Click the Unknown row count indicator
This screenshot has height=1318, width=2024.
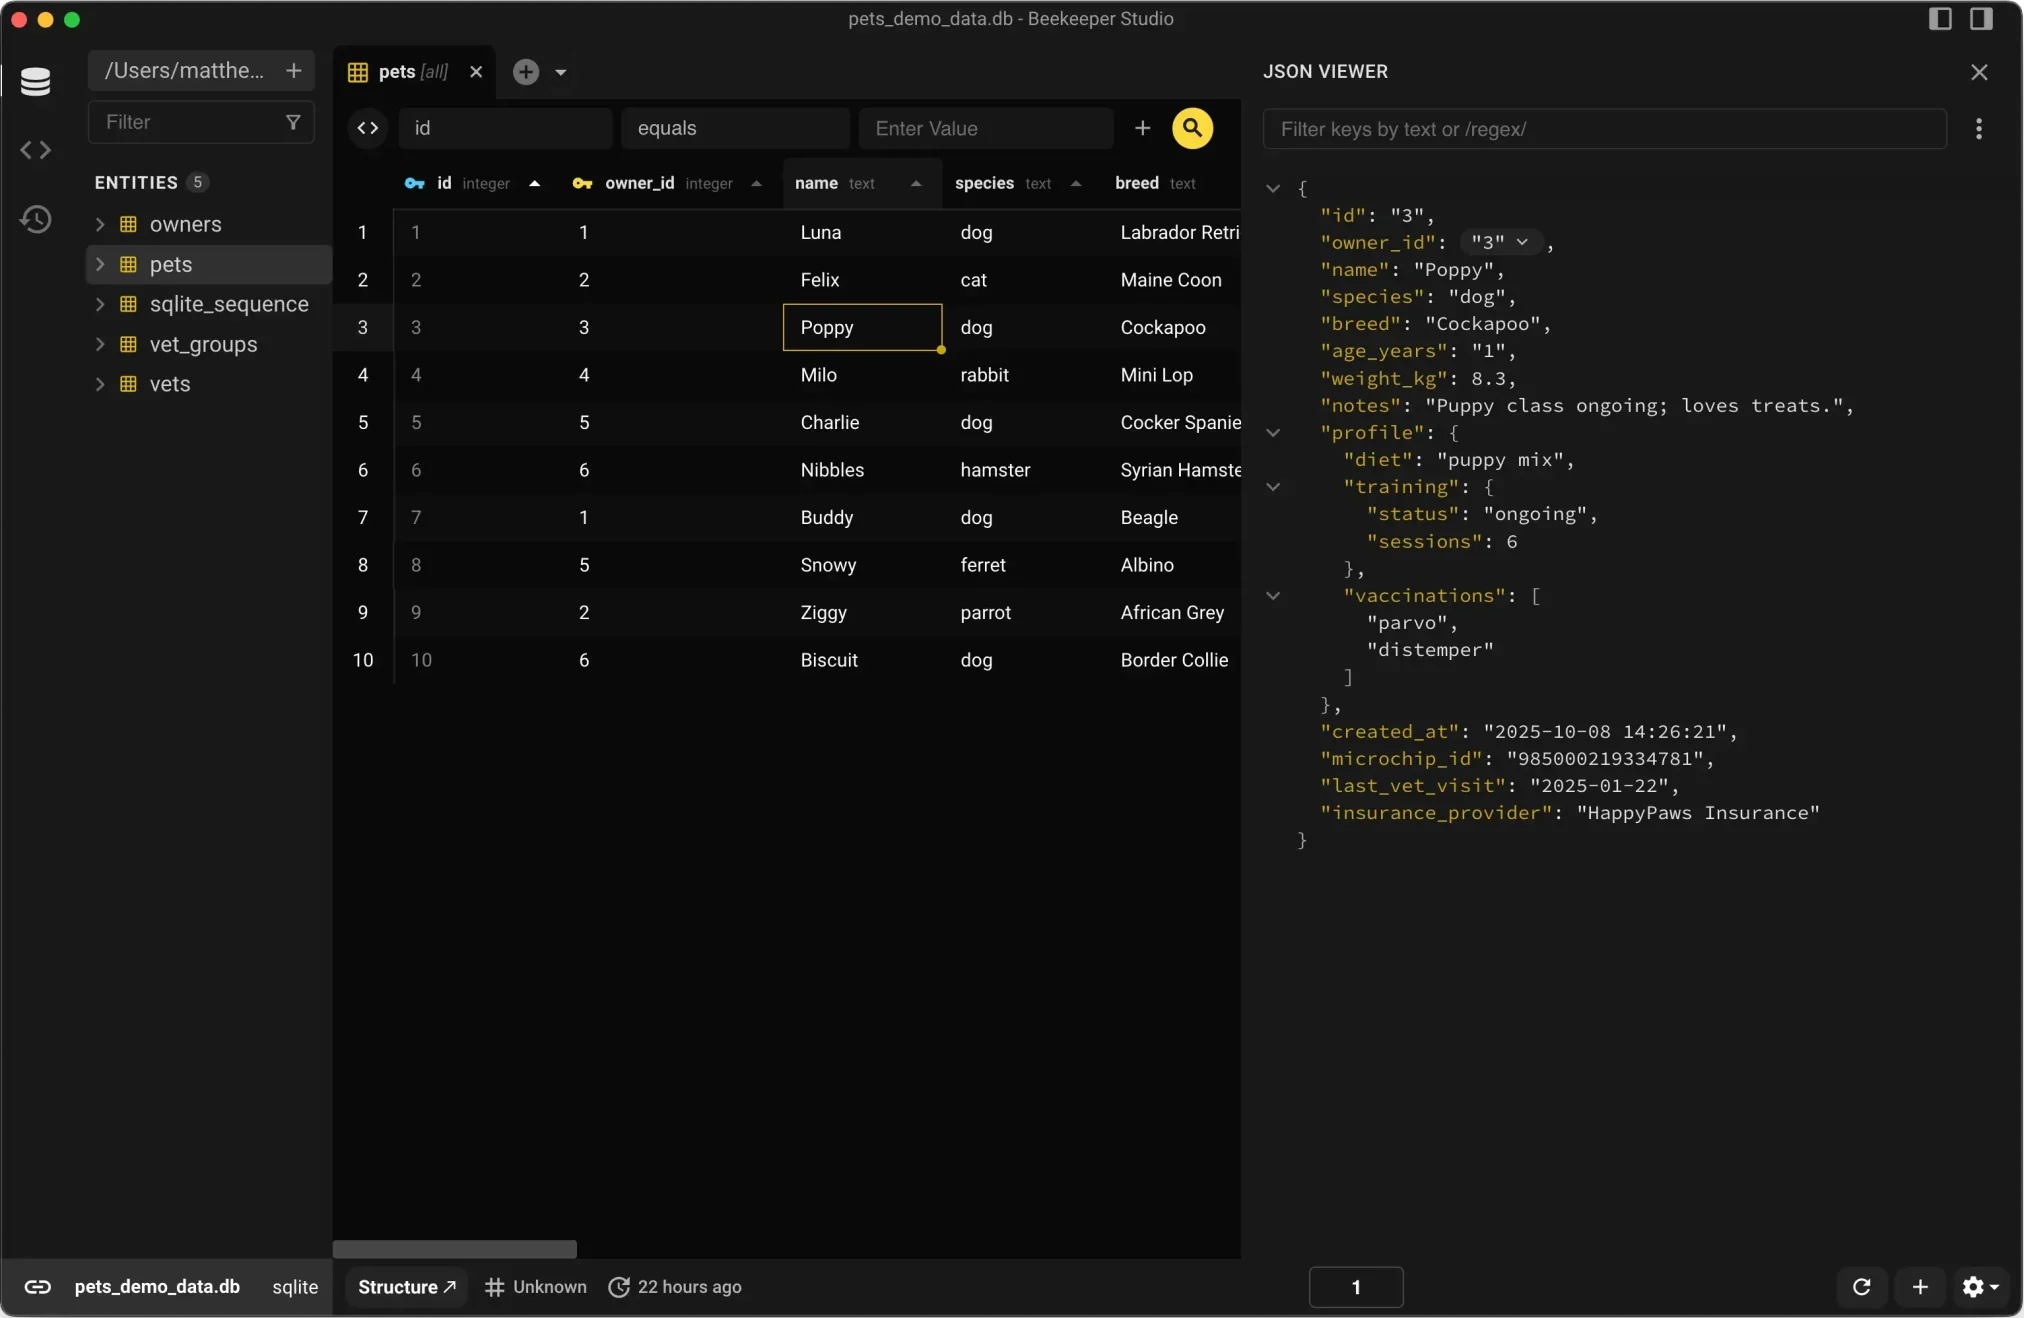point(536,1287)
